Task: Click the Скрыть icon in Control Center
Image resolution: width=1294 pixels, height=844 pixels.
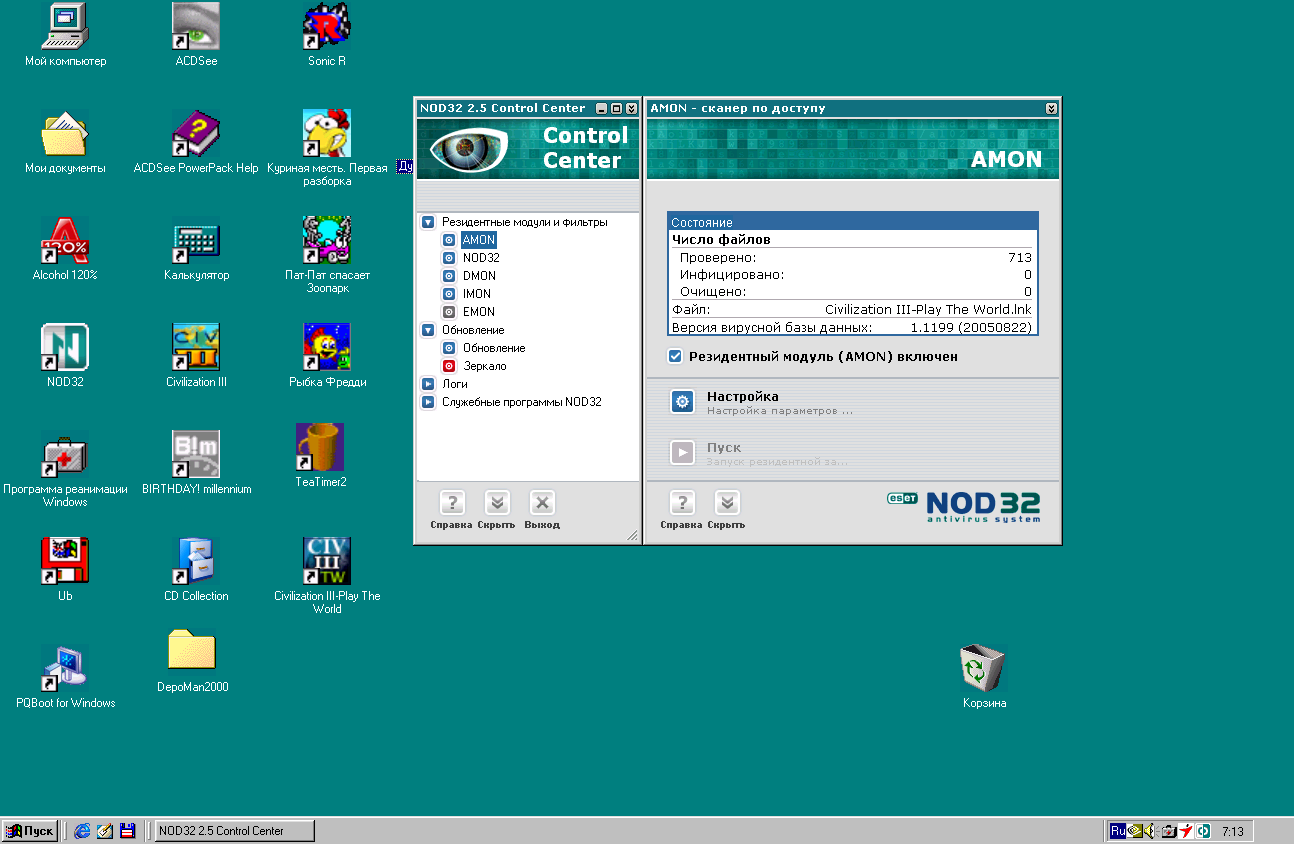Action: click(x=497, y=503)
